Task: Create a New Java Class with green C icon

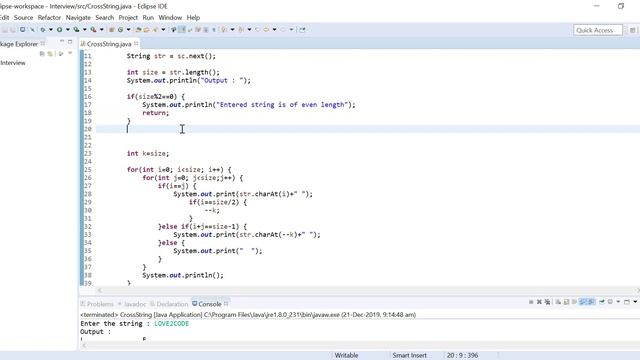Action: click(120, 30)
